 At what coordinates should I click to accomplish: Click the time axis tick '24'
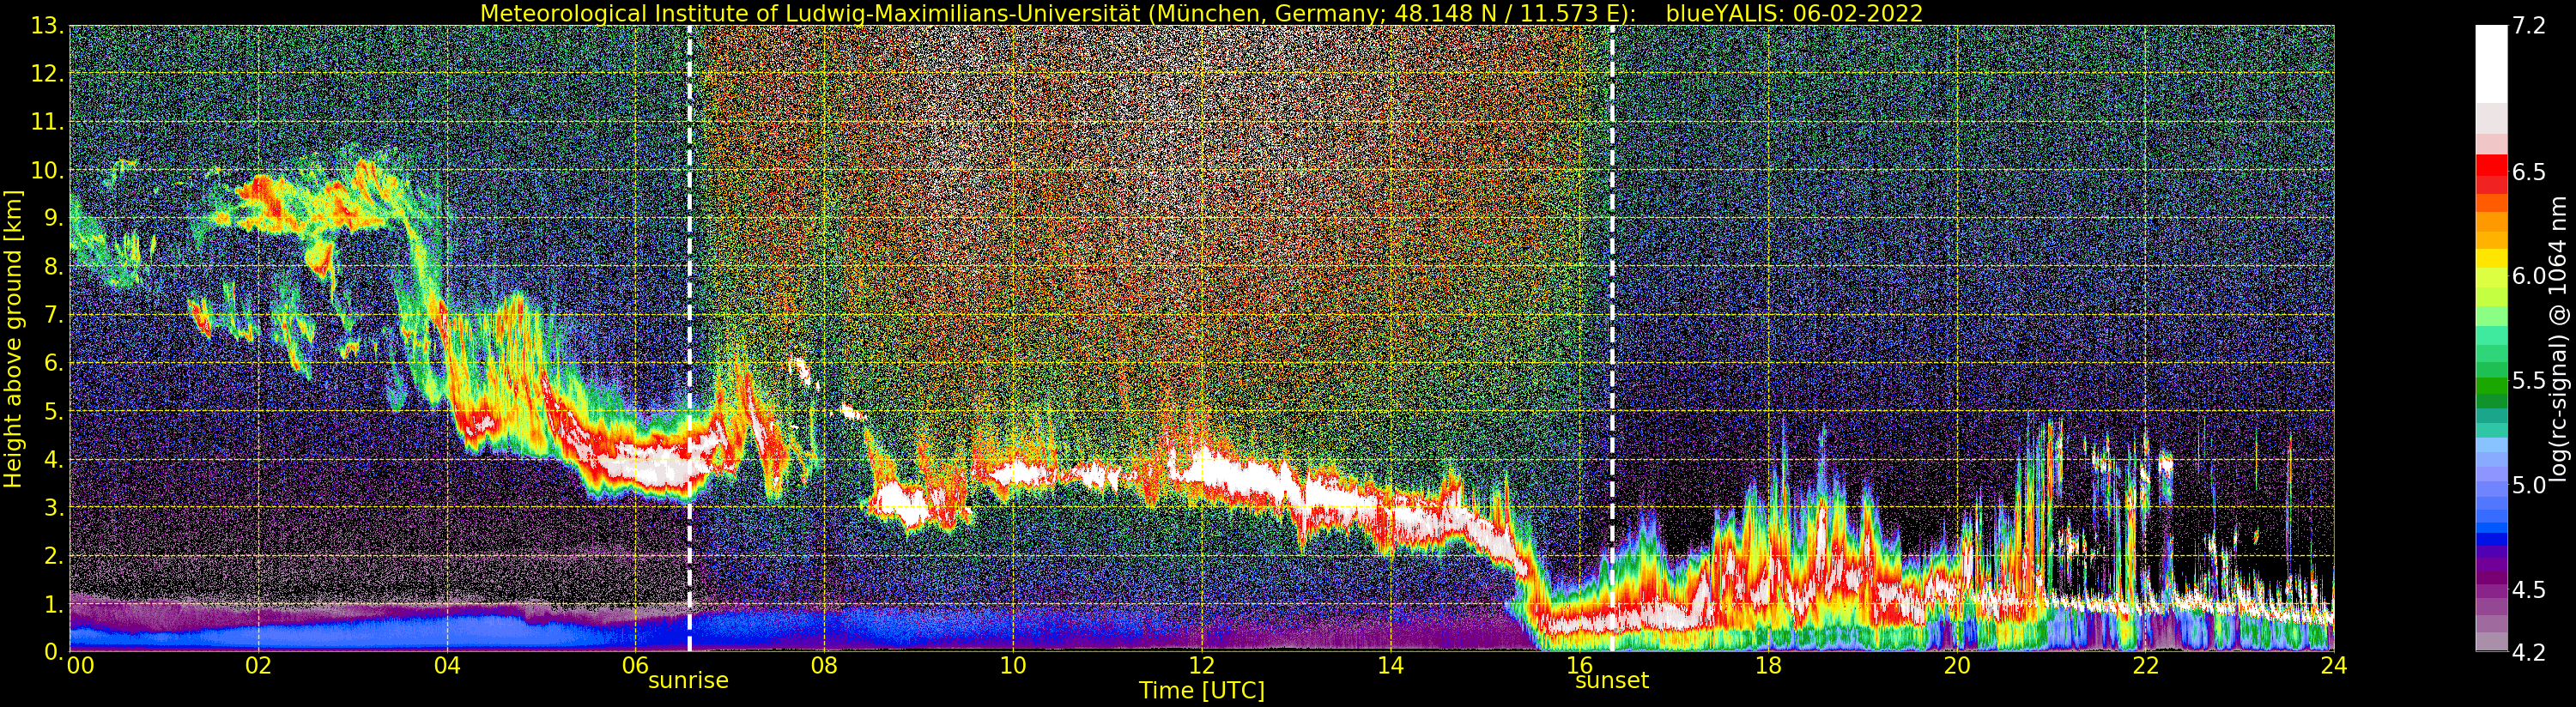click(2334, 665)
